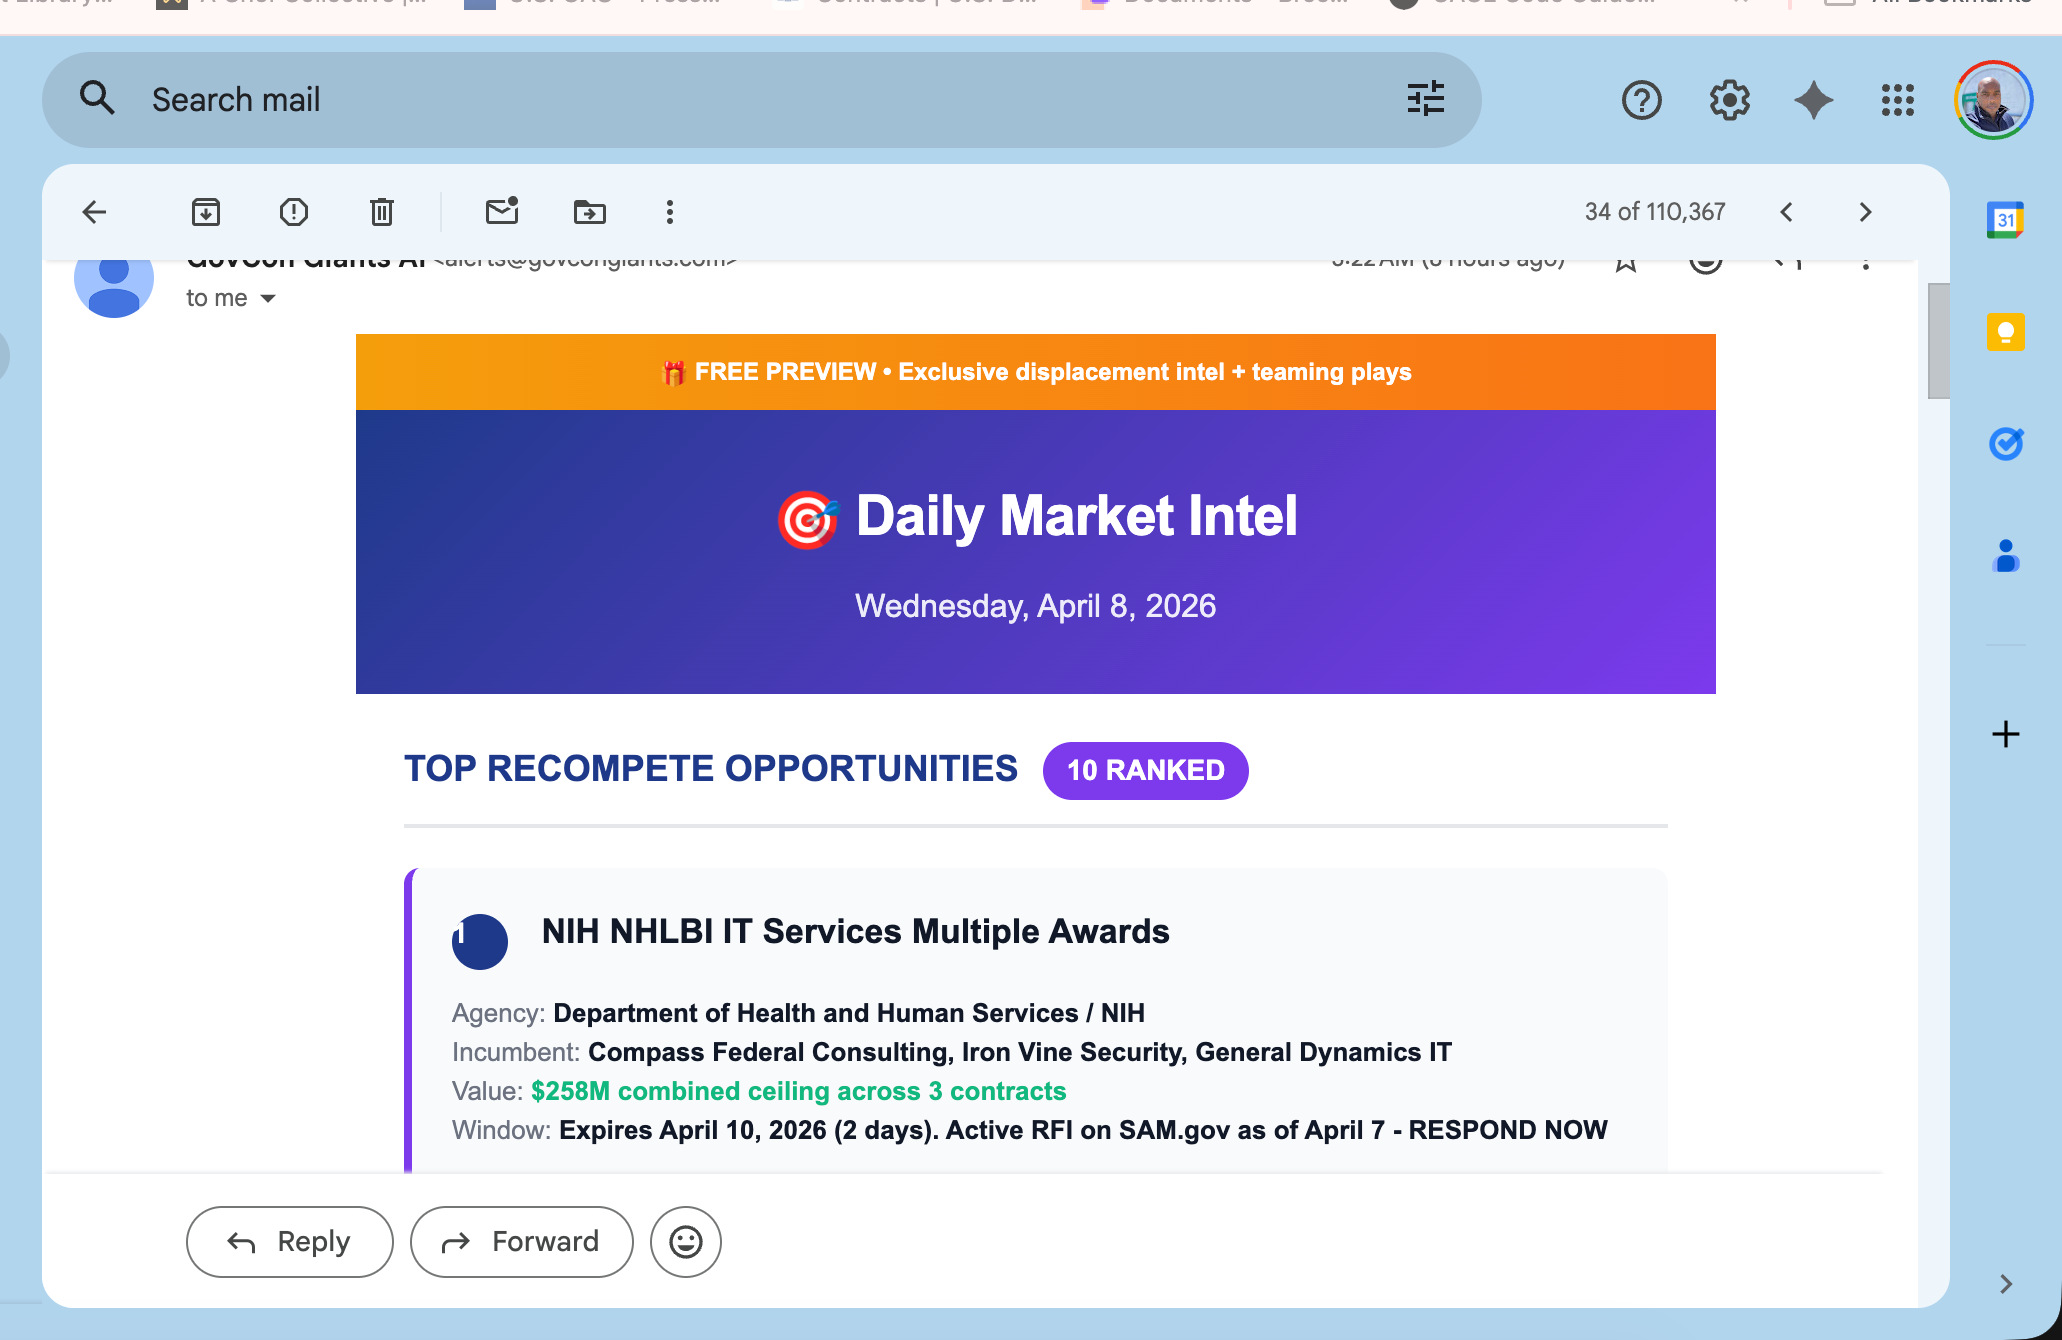Open Gmail Settings gear
This screenshot has height=1340, width=2062.
tap(1730, 100)
